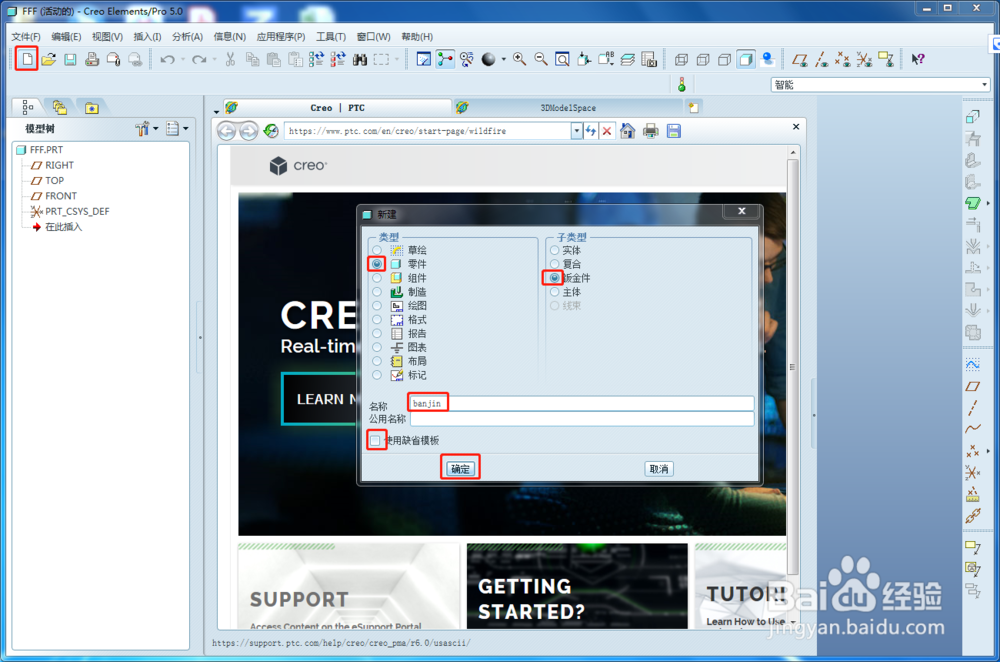Save the browser page
Screen dimensions: 1000x662
tap(673, 131)
